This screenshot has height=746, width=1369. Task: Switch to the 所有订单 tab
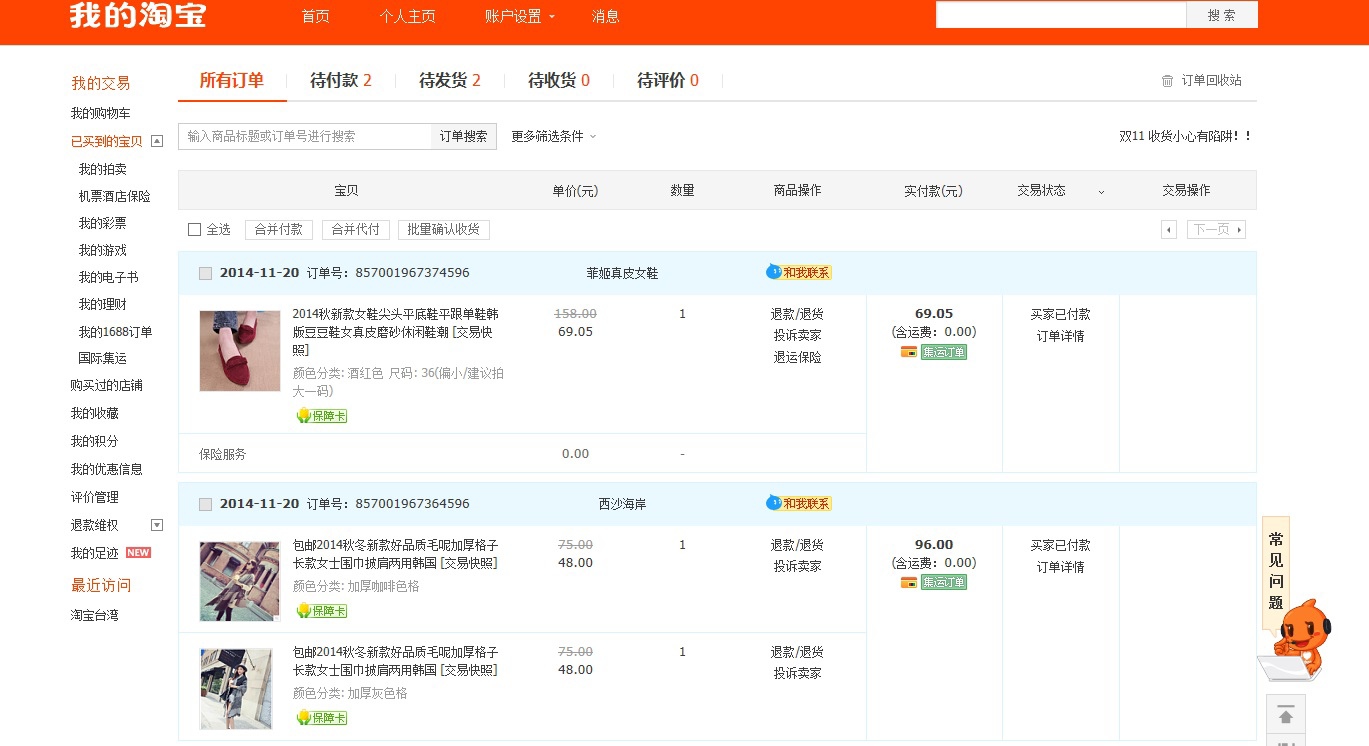tap(232, 81)
